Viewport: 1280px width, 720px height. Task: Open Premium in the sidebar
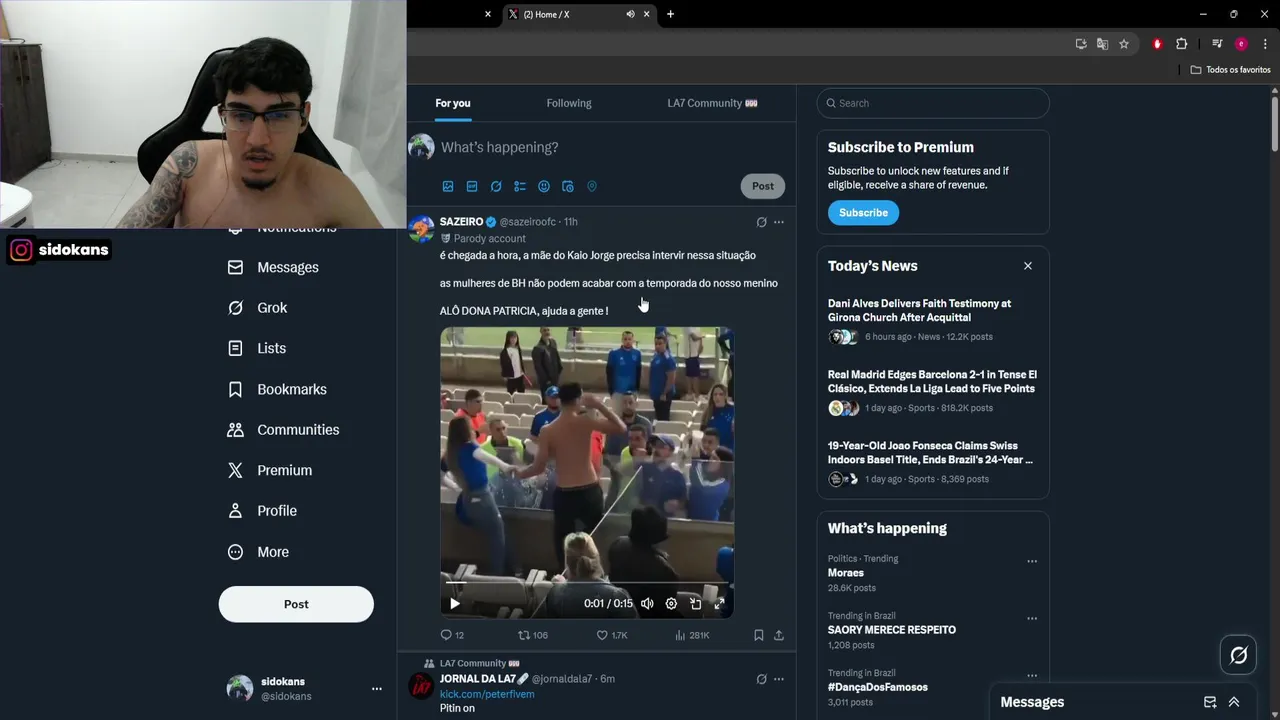coord(270,470)
